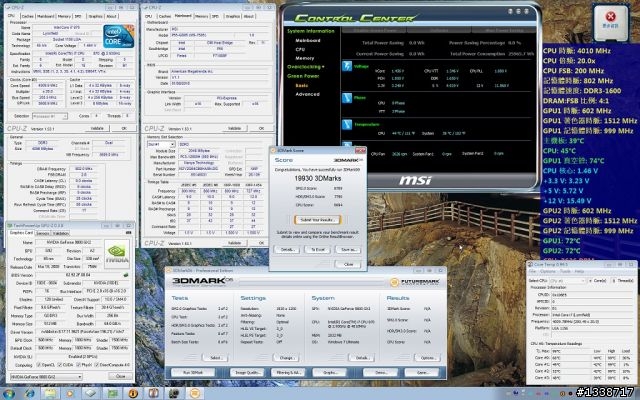640x400 pixels.
Task: Click the Windows Start orb
Action: pos(9,393)
